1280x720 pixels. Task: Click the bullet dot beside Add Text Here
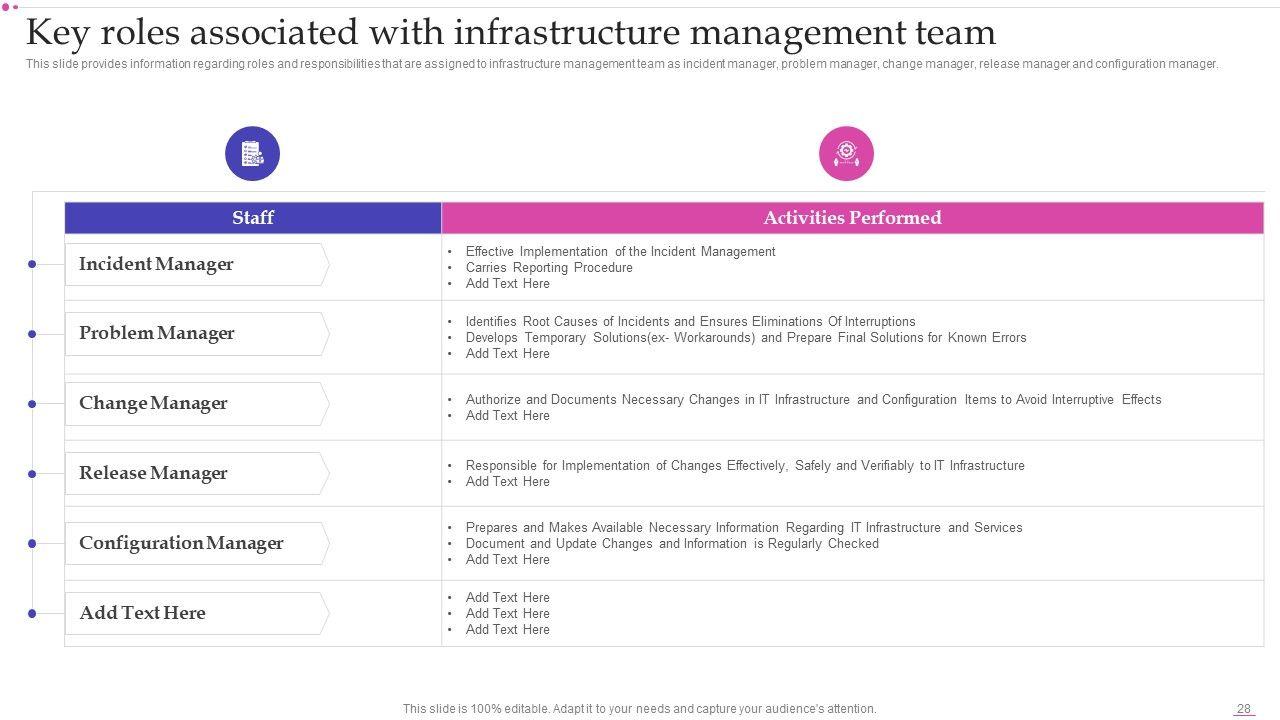[32, 614]
